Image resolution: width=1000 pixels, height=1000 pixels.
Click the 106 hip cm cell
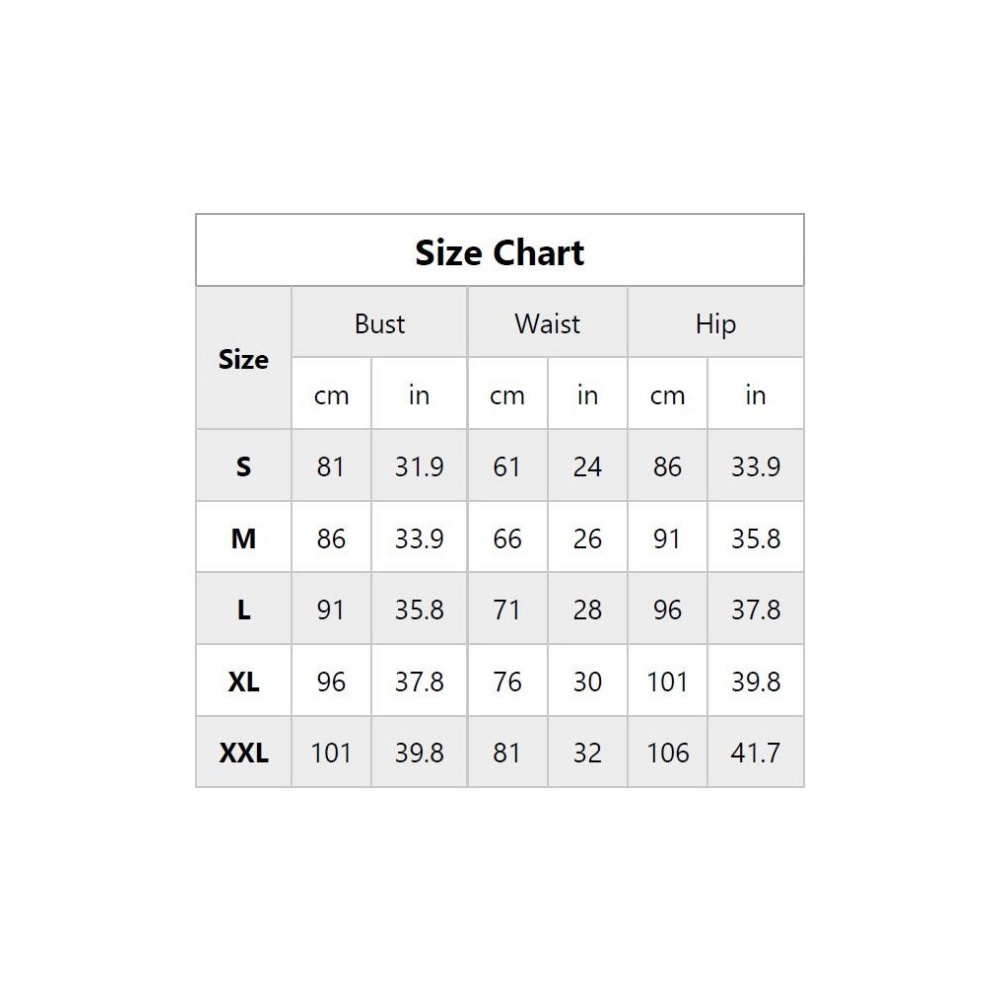coord(667,752)
